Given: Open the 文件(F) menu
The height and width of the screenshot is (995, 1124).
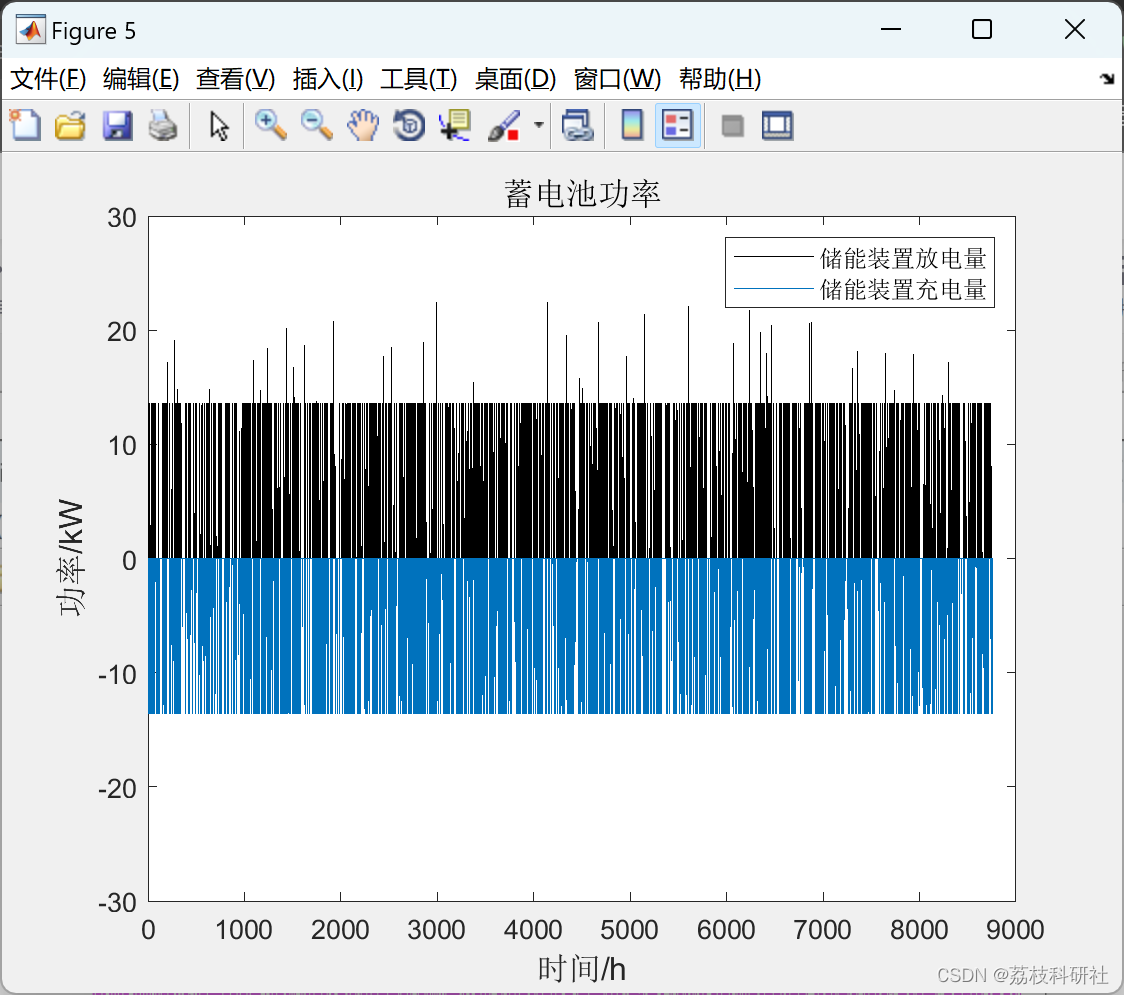Looking at the screenshot, I should coord(48,79).
